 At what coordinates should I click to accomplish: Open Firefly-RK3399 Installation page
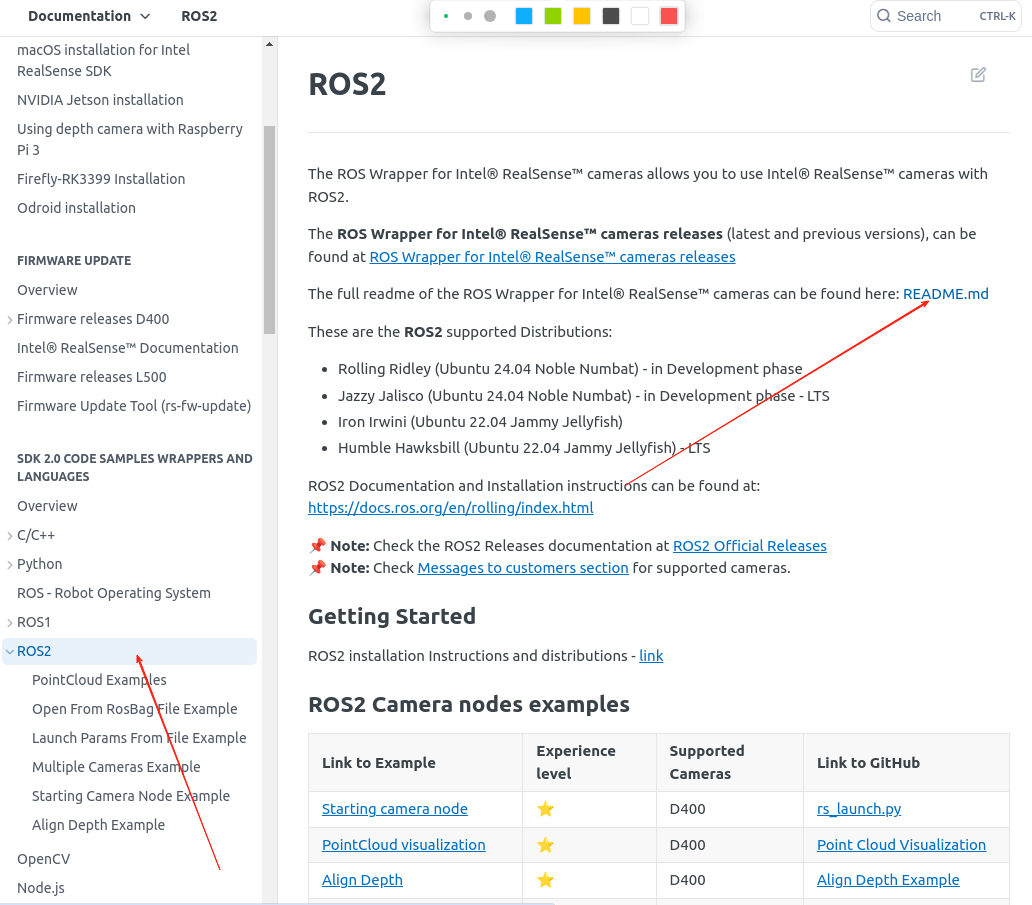[101, 179]
